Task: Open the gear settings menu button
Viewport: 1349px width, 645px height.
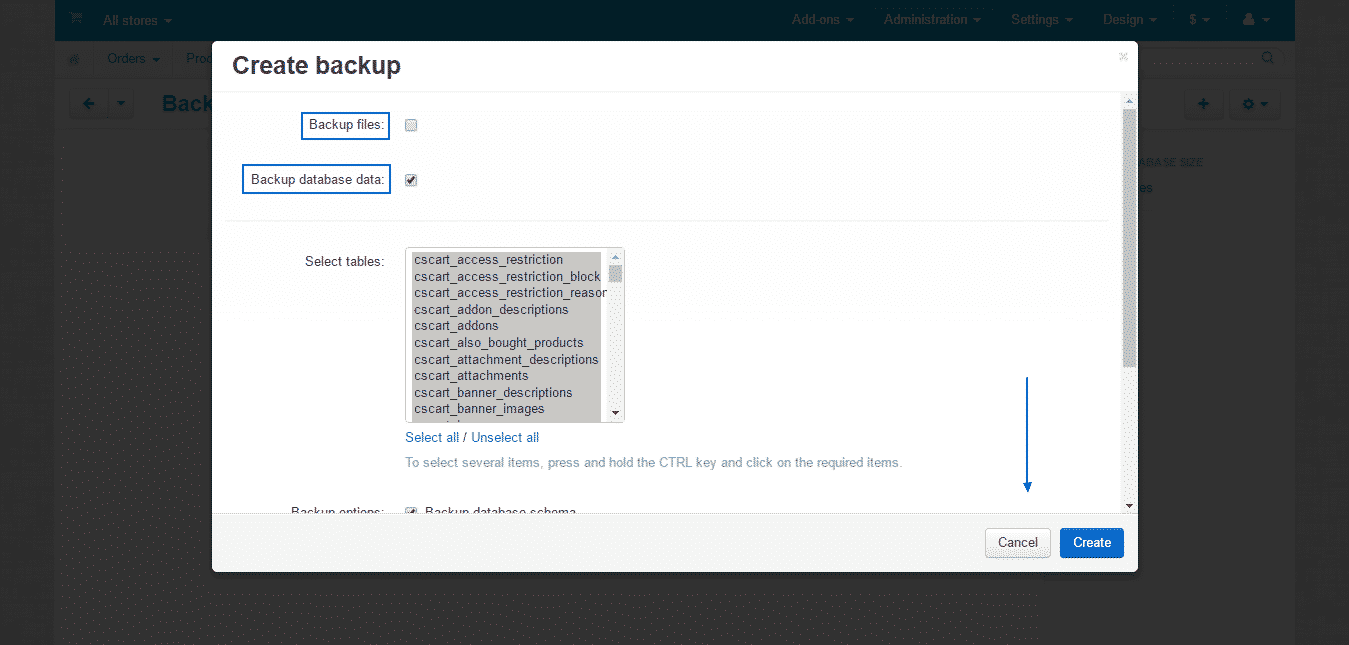Action: (x=1254, y=103)
